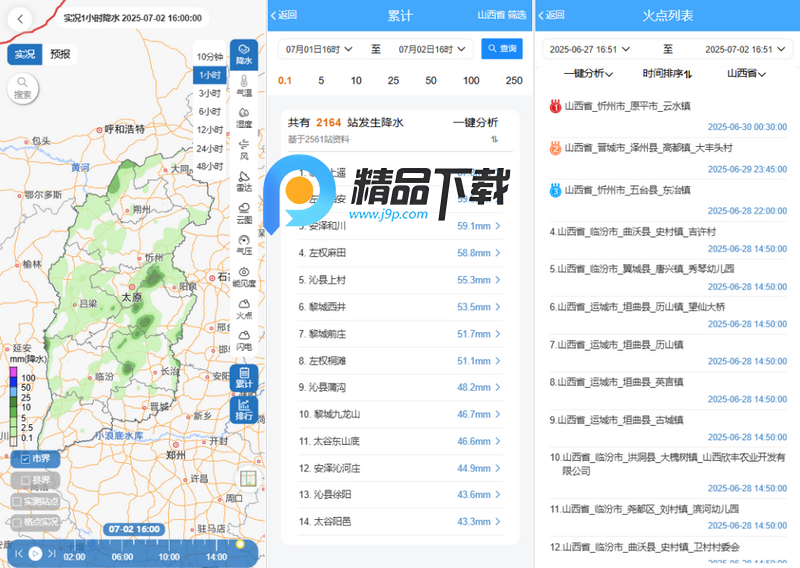Select the 25 rainfall threshold tab
The width and height of the screenshot is (800, 568).
(x=393, y=81)
